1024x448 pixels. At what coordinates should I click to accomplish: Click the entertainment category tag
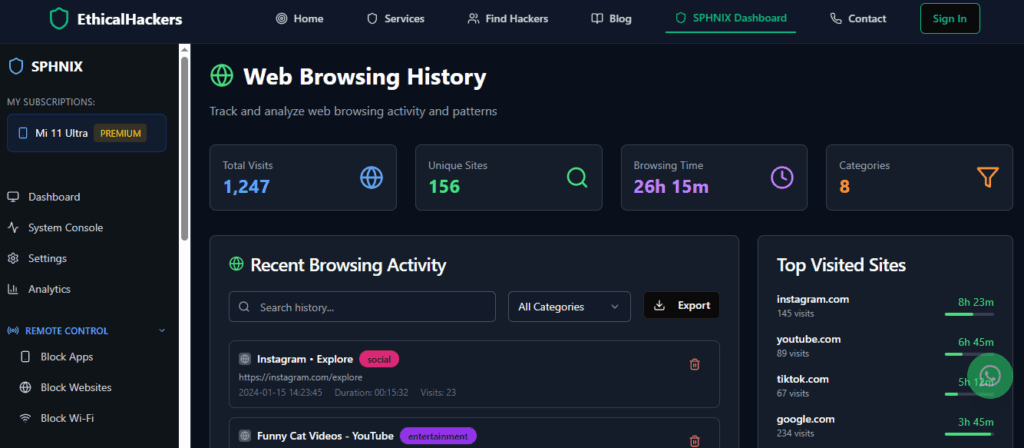tap(438, 436)
